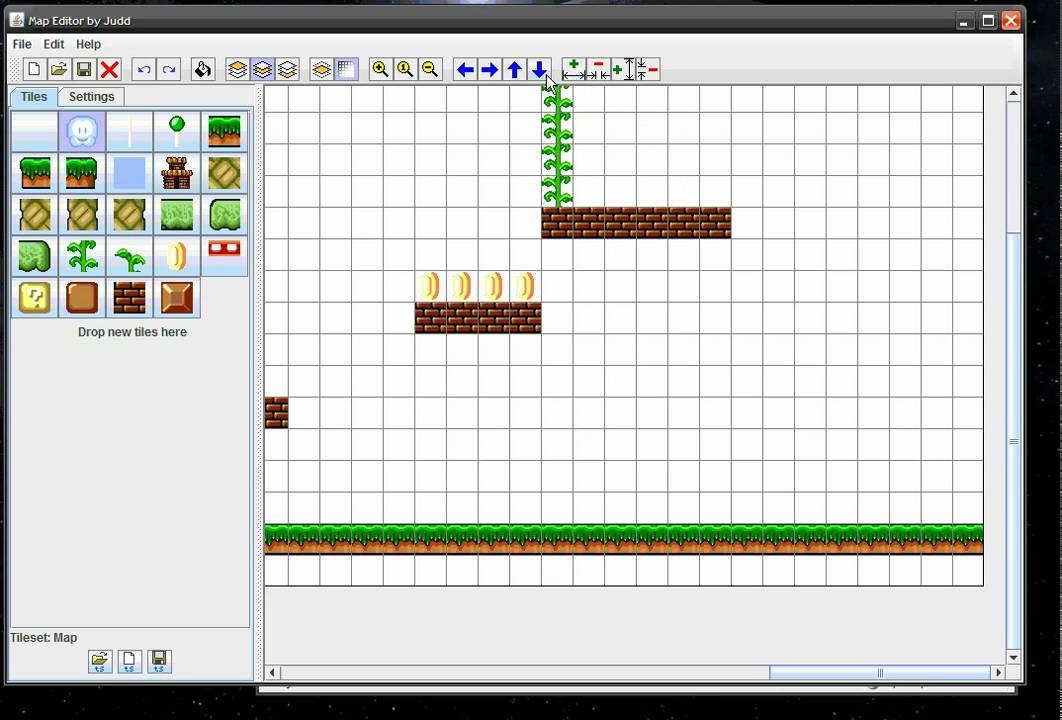Select the smiling cloud tile

82,131
